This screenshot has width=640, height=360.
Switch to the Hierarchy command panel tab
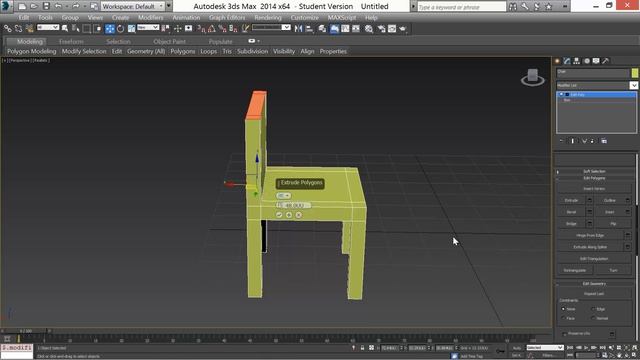tap(576, 61)
